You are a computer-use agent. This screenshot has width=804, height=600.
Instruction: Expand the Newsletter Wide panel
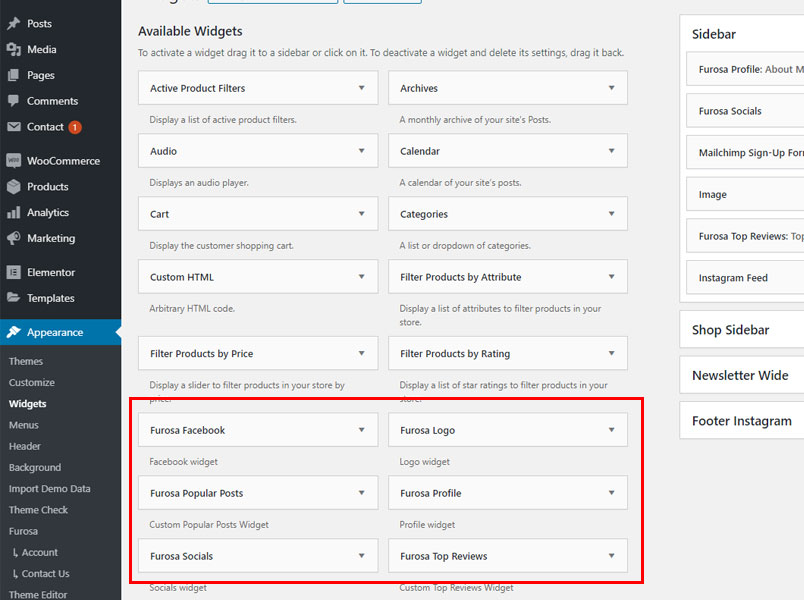[x=741, y=375]
